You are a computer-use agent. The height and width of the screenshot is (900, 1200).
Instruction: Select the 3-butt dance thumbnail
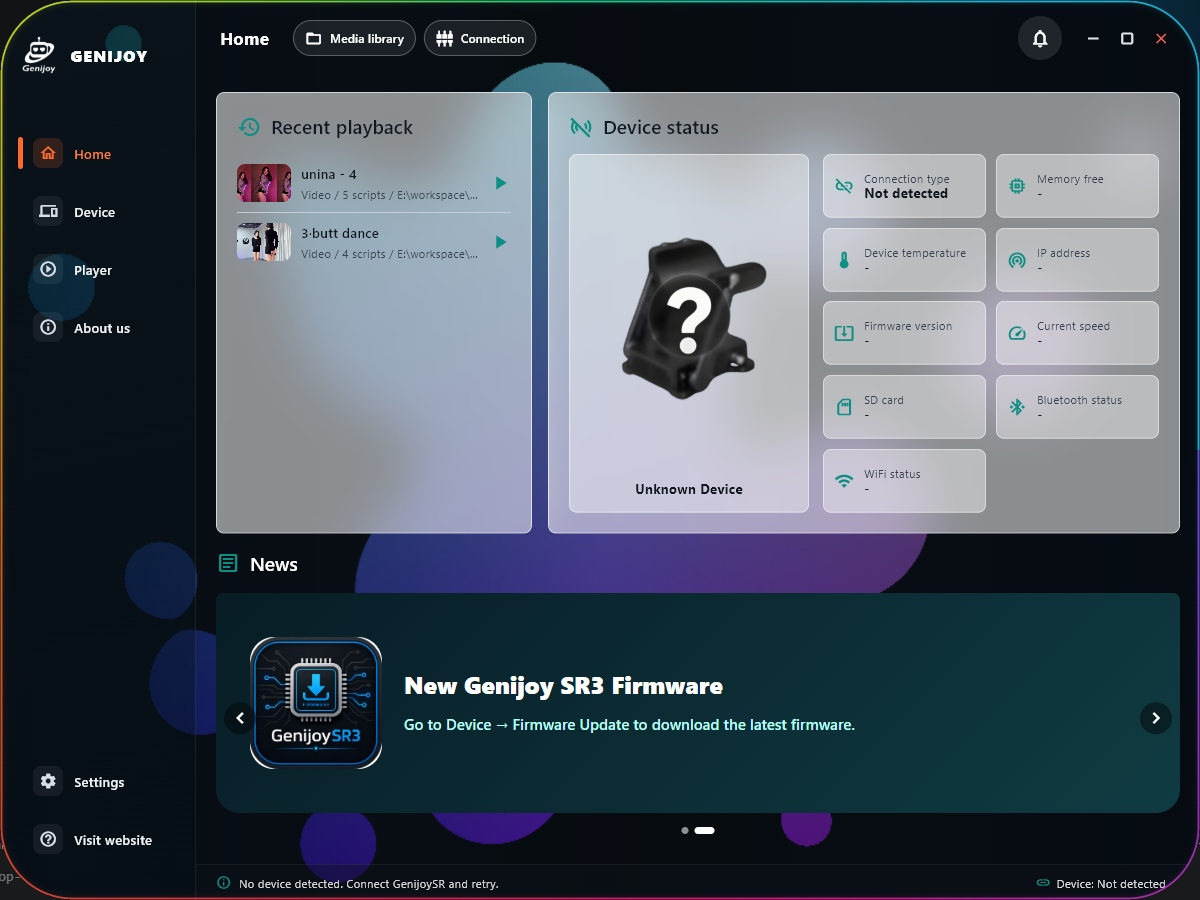point(264,242)
